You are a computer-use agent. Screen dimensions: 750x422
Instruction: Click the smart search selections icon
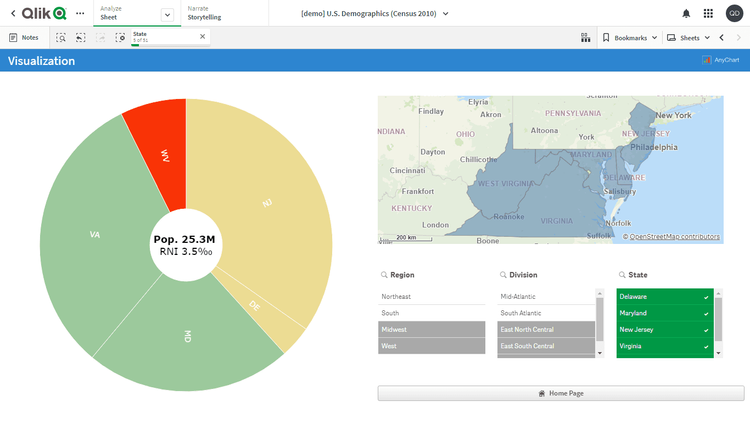pyautogui.click(x=61, y=37)
